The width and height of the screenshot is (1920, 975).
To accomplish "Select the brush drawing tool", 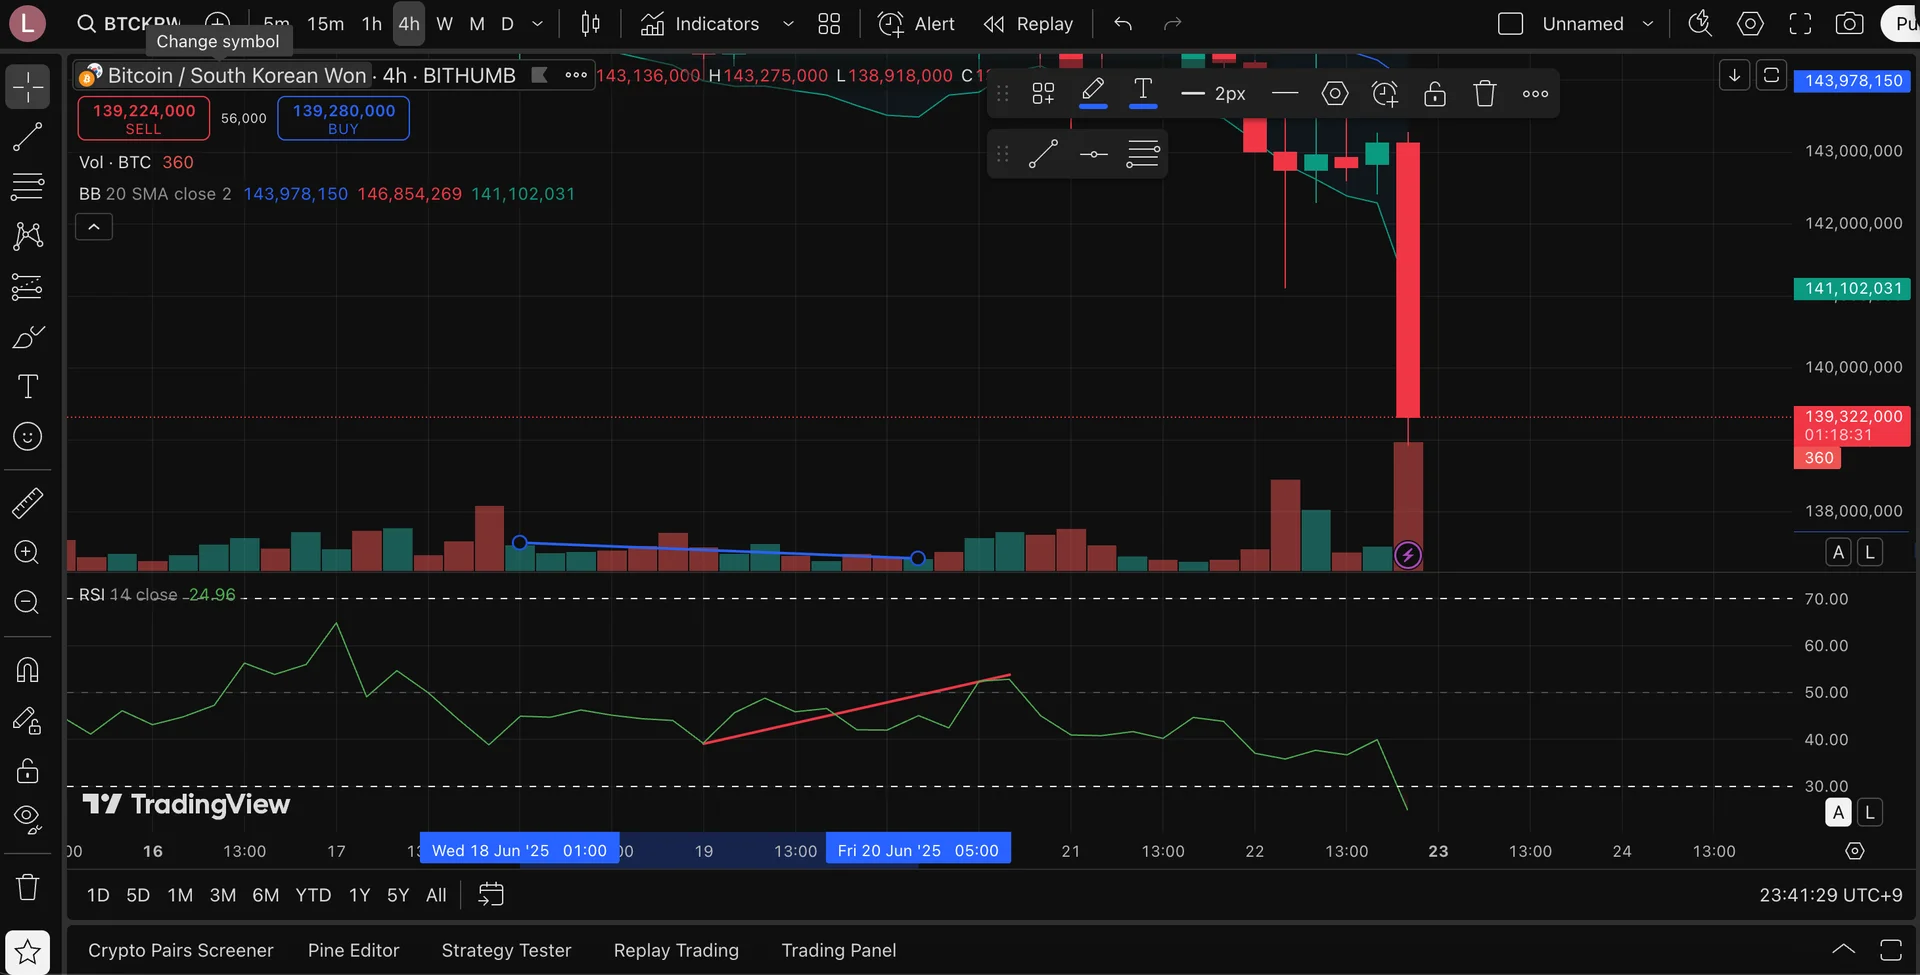I will [x=28, y=337].
